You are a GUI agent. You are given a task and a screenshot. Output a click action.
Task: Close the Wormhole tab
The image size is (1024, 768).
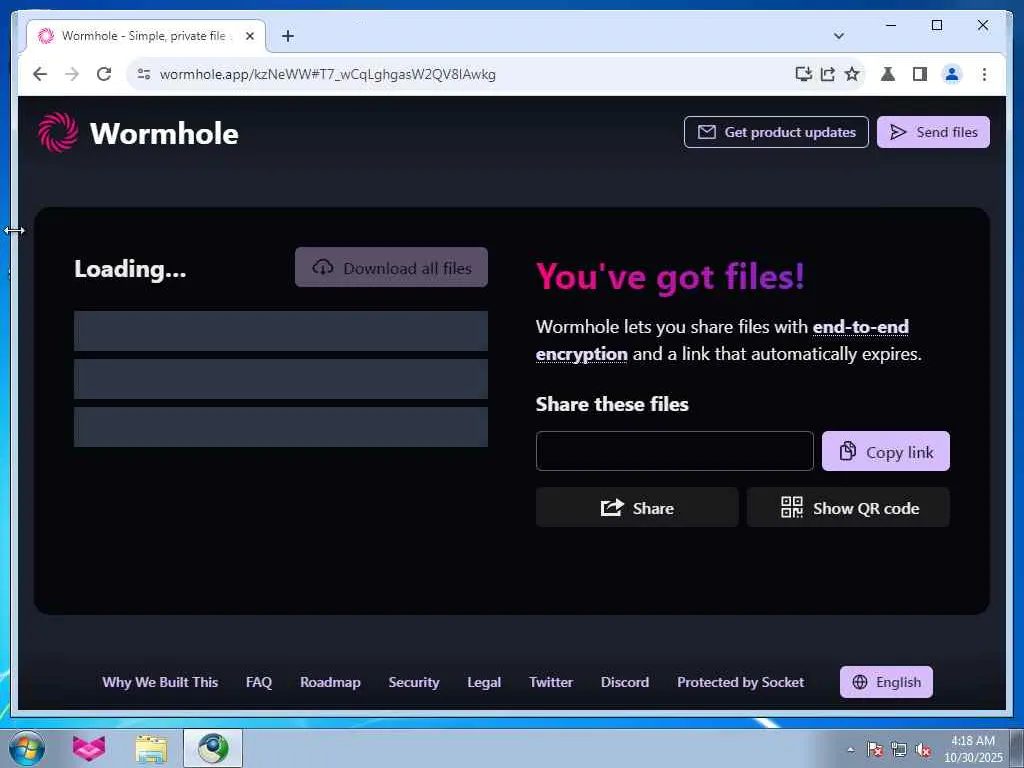[249, 36]
